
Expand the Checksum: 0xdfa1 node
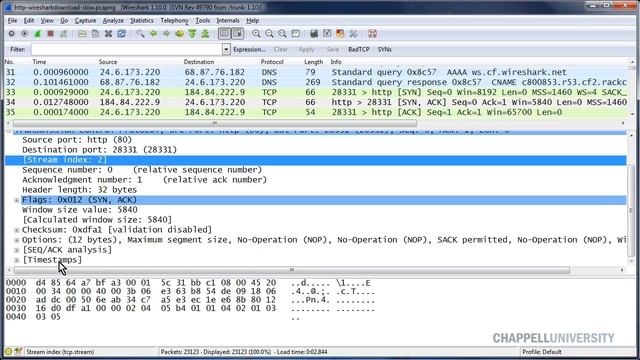[17, 230]
